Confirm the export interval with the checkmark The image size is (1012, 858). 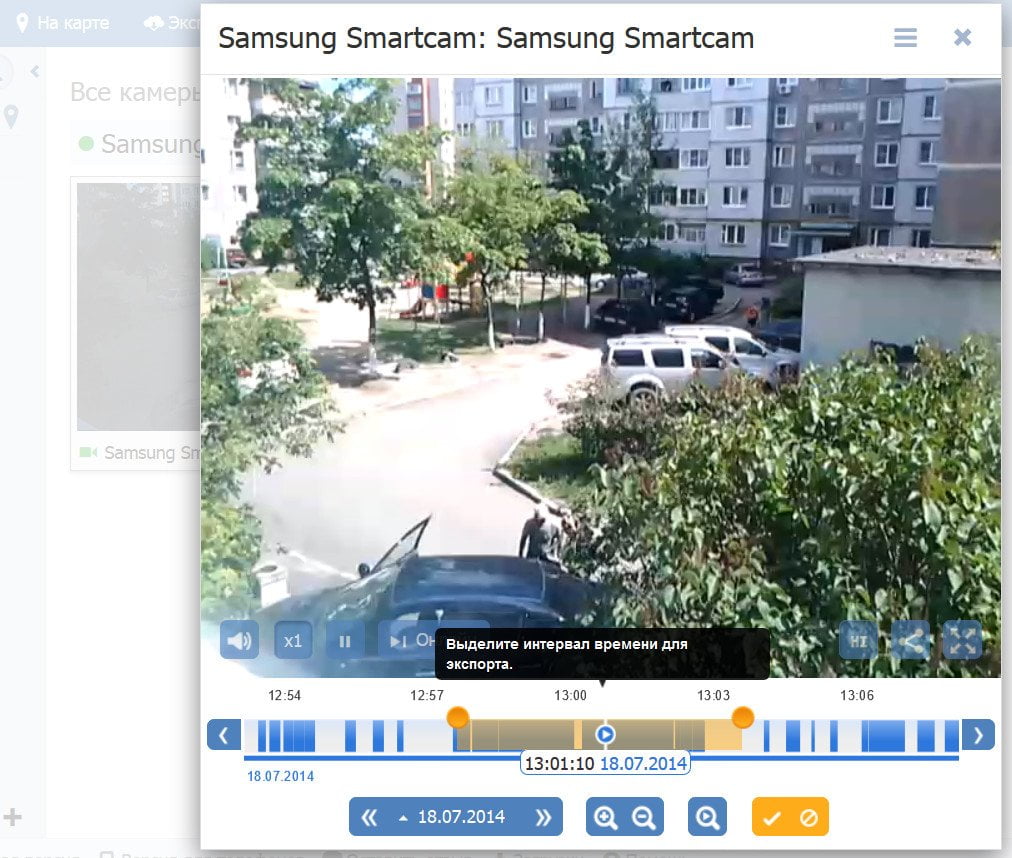(x=771, y=817)
